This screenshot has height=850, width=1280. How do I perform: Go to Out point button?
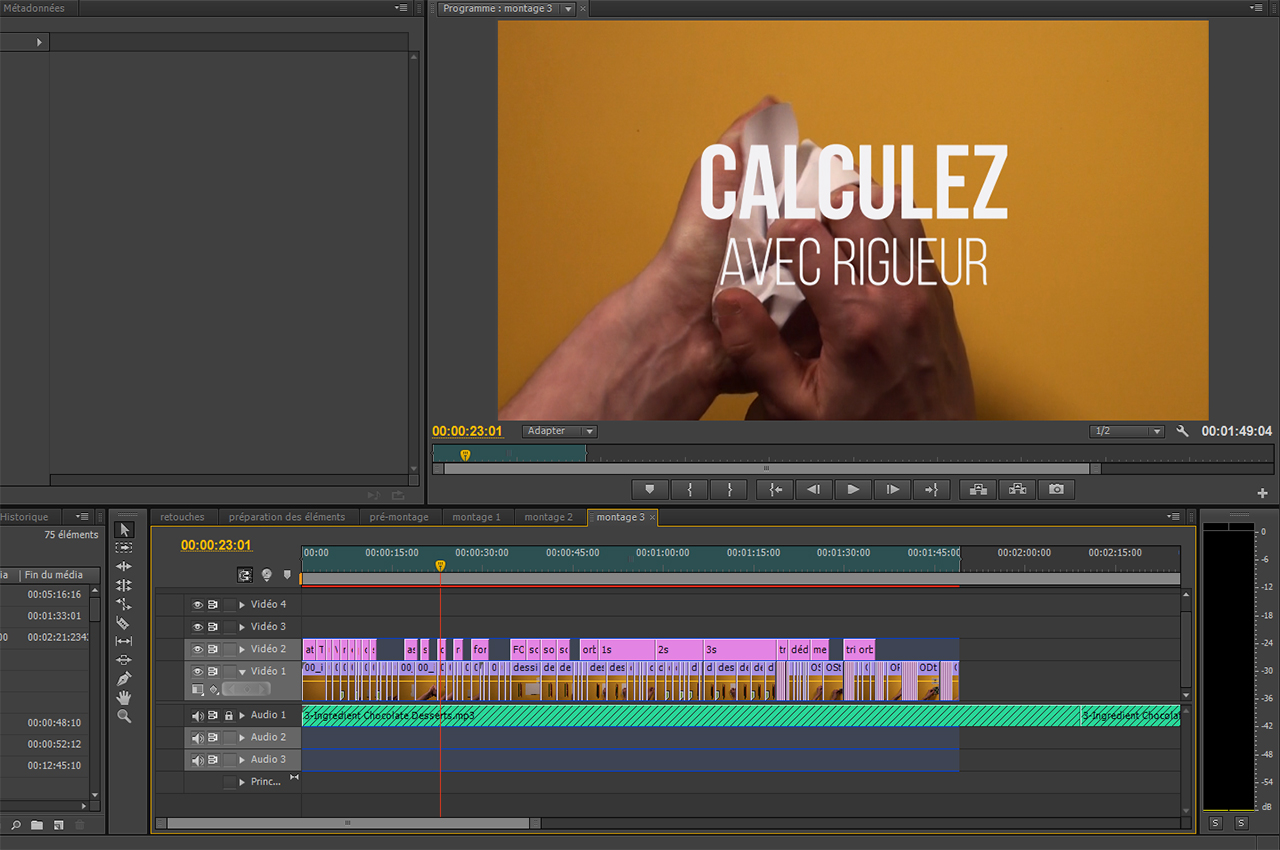[931, 489]
